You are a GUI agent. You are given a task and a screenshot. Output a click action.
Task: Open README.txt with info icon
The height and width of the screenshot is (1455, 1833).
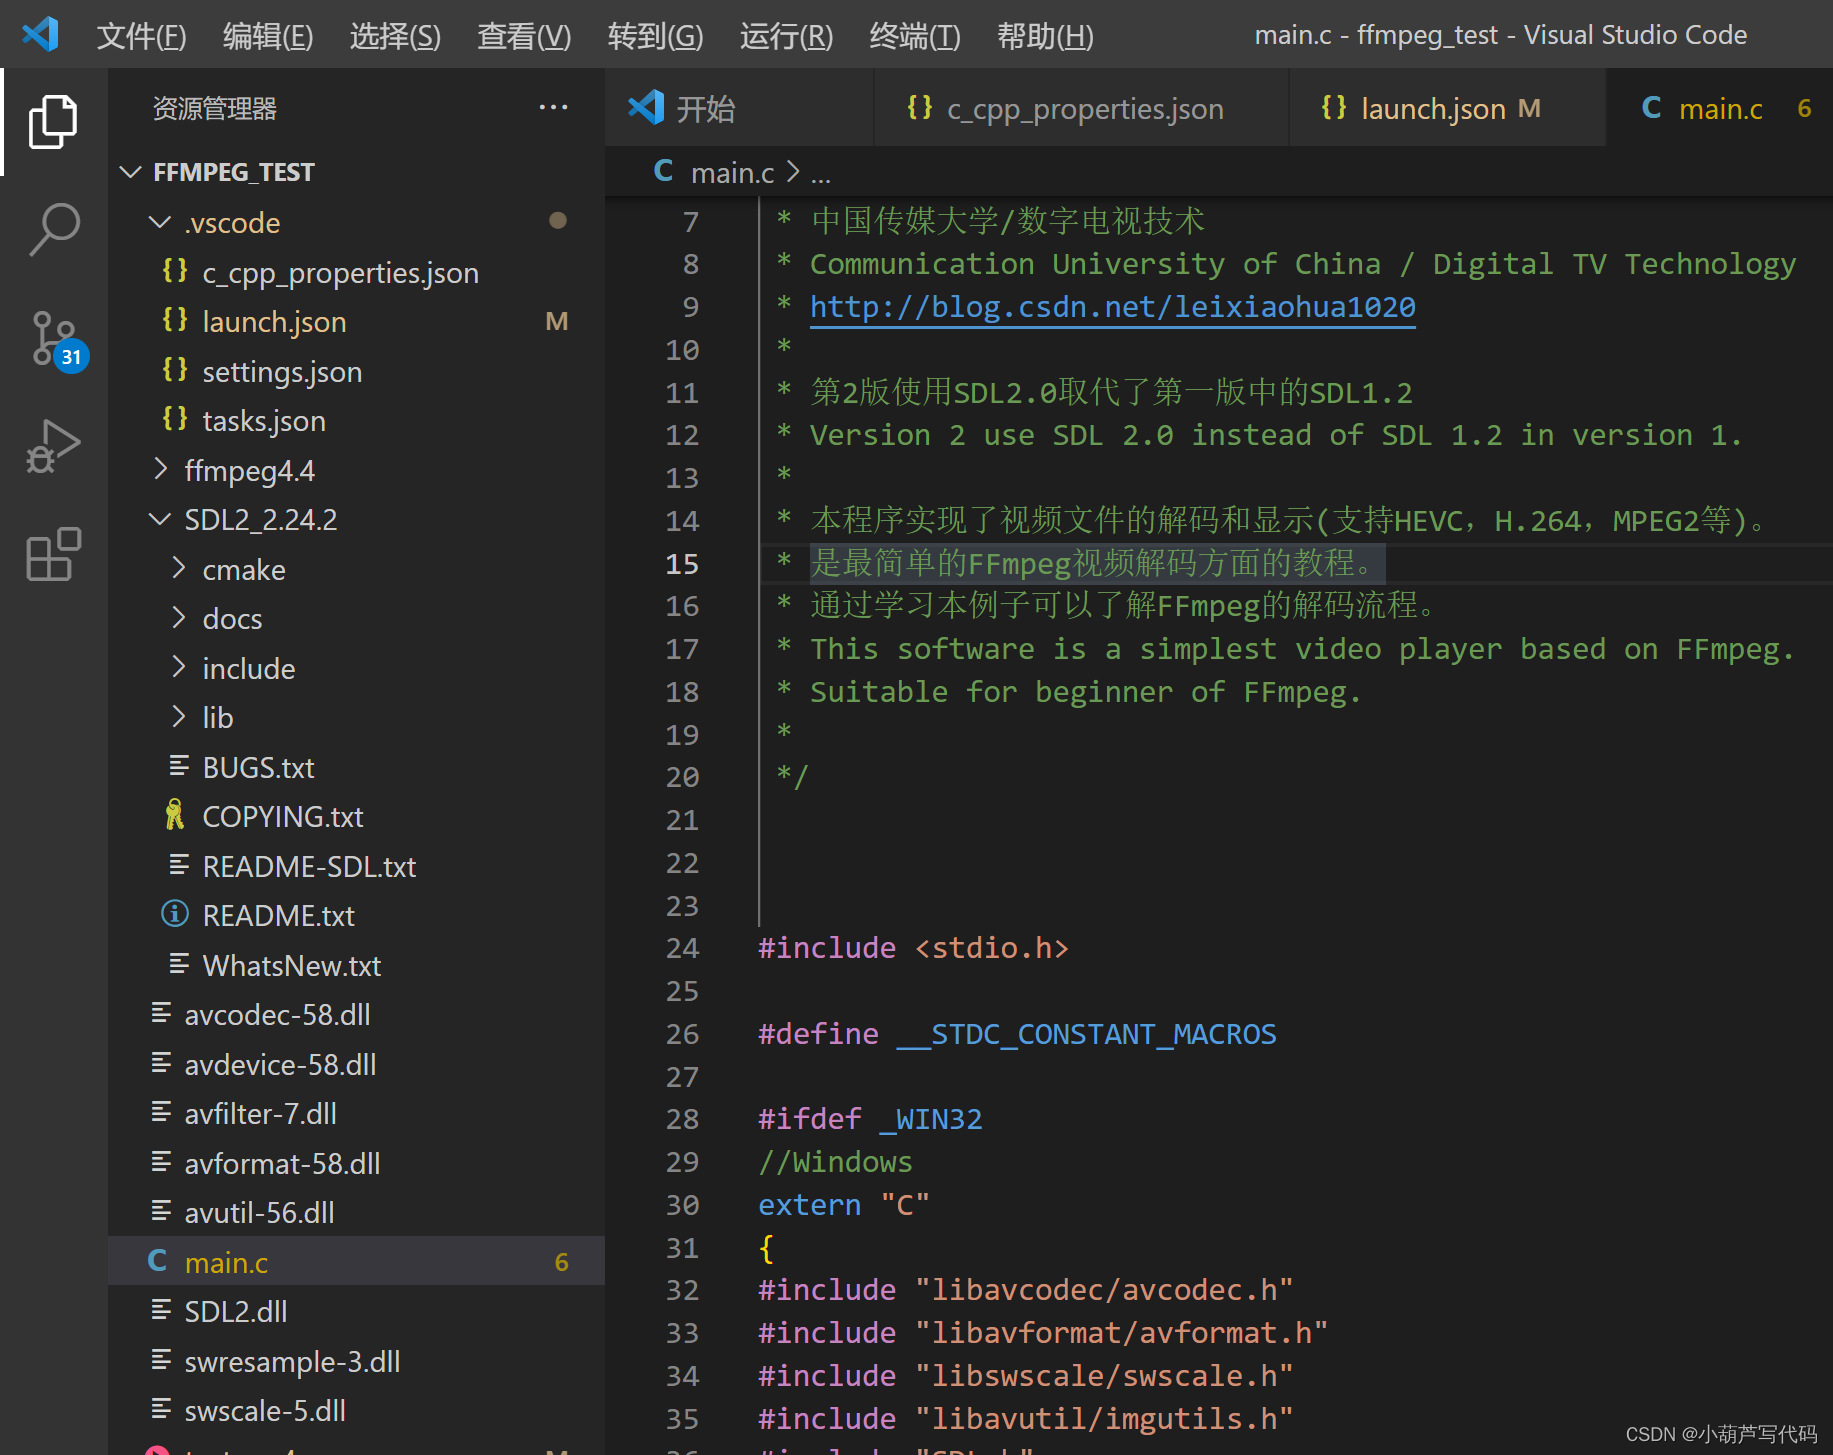(278, 916)
